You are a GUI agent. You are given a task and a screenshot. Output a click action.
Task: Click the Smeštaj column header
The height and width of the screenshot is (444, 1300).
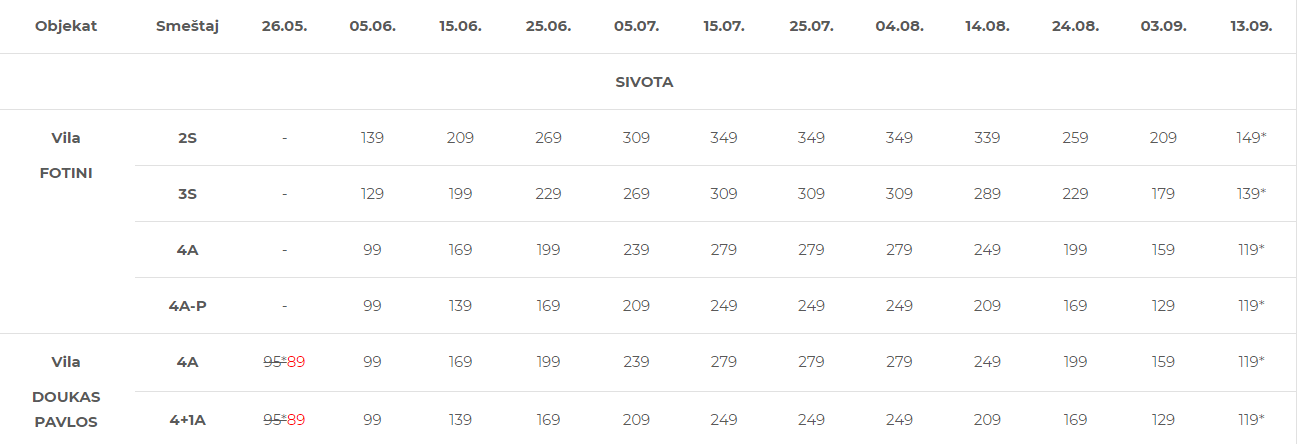187,26
